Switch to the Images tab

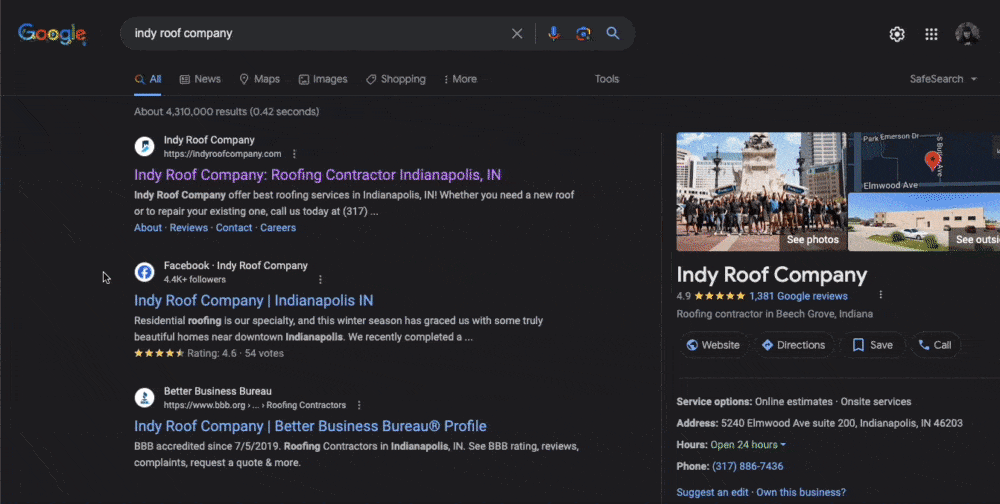tap(323, 79)
